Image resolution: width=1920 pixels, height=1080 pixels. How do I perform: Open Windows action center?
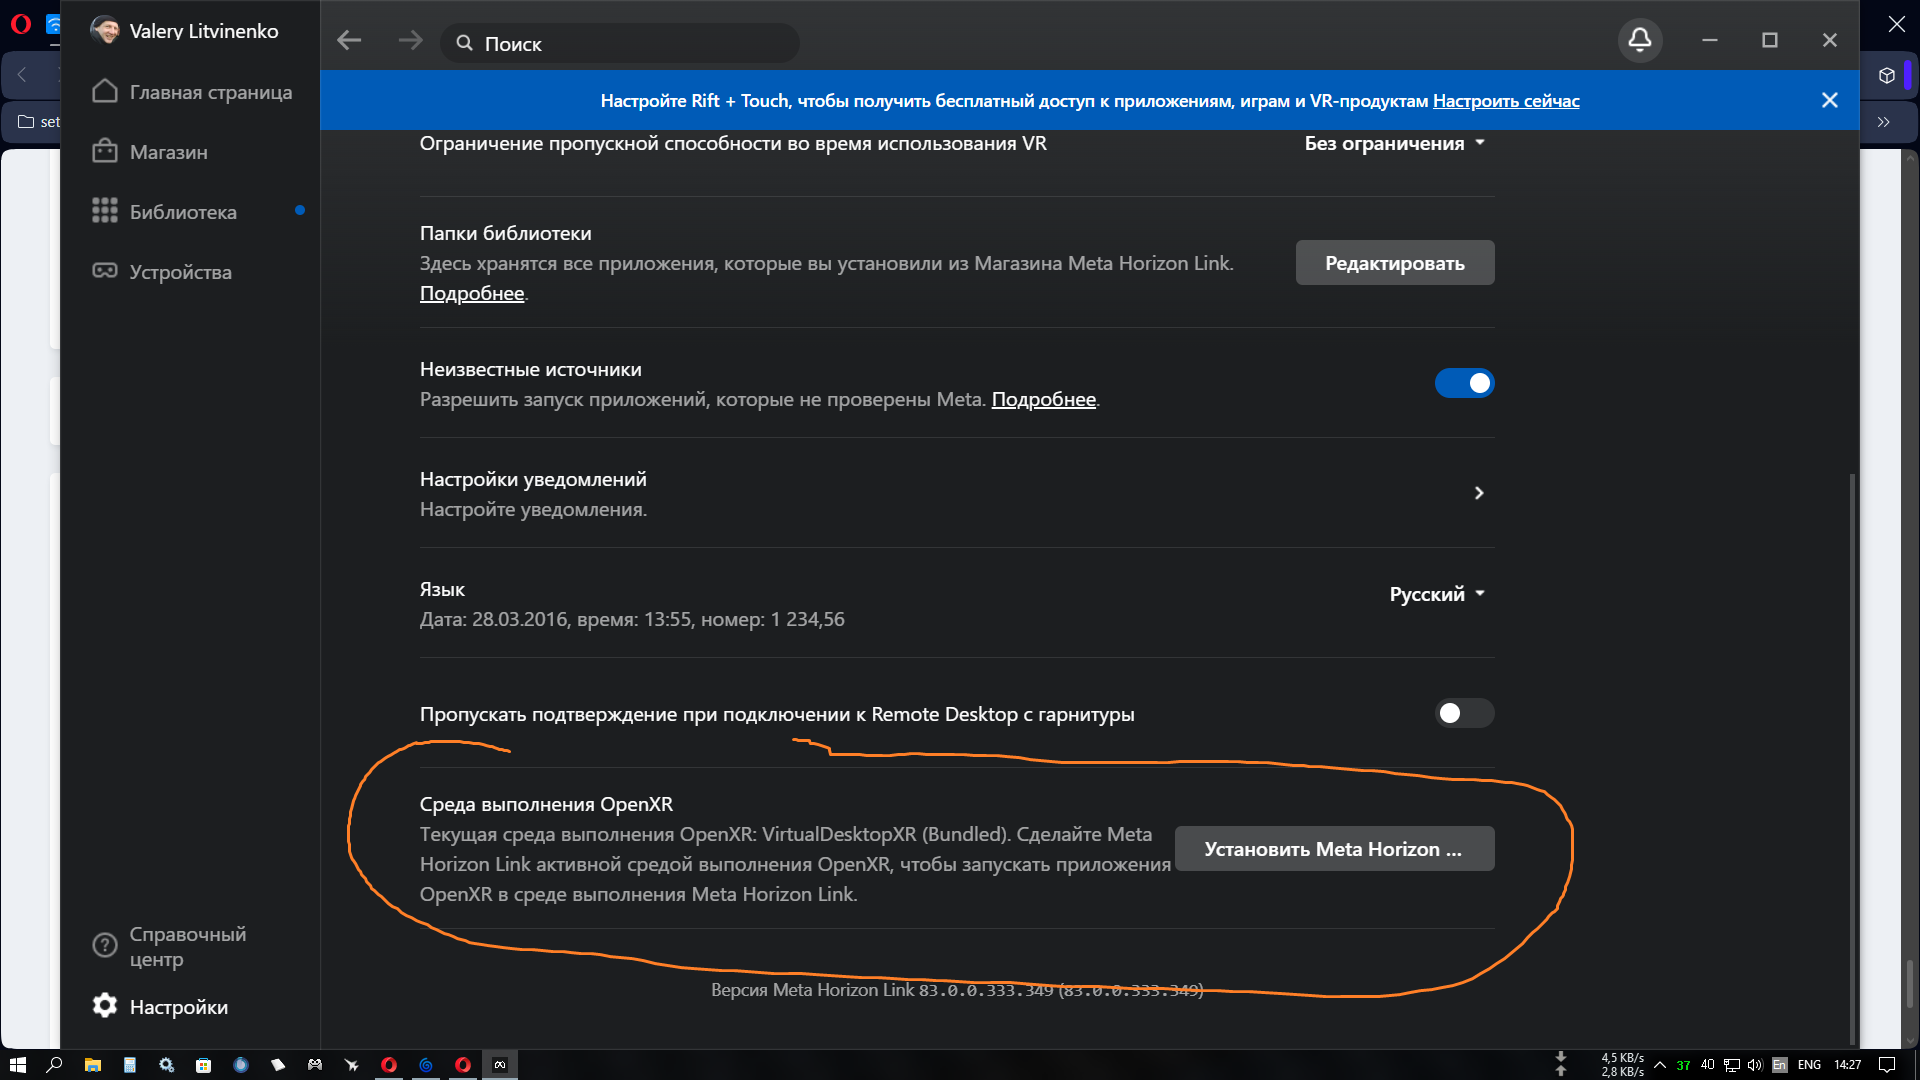click(1887, 1065)
